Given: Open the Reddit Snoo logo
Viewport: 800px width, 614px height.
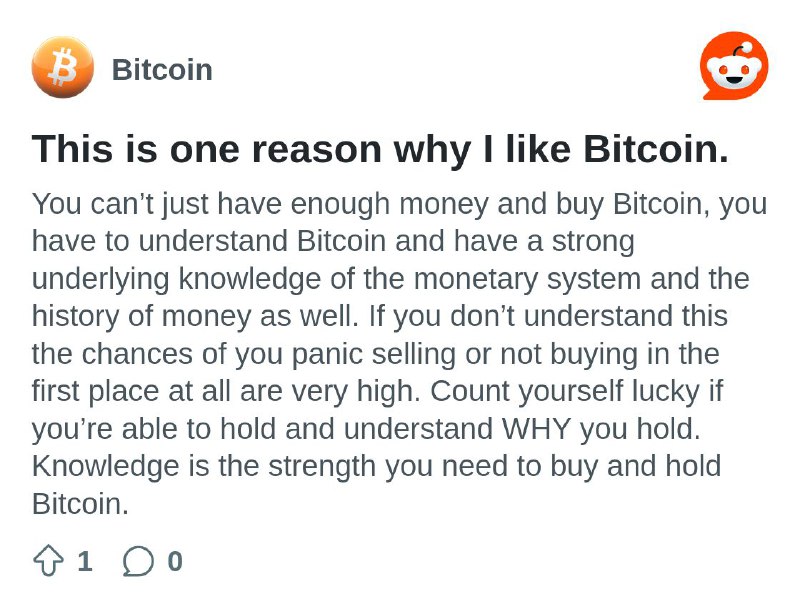Looking at the screenshot, I should (x=734, y=65).
